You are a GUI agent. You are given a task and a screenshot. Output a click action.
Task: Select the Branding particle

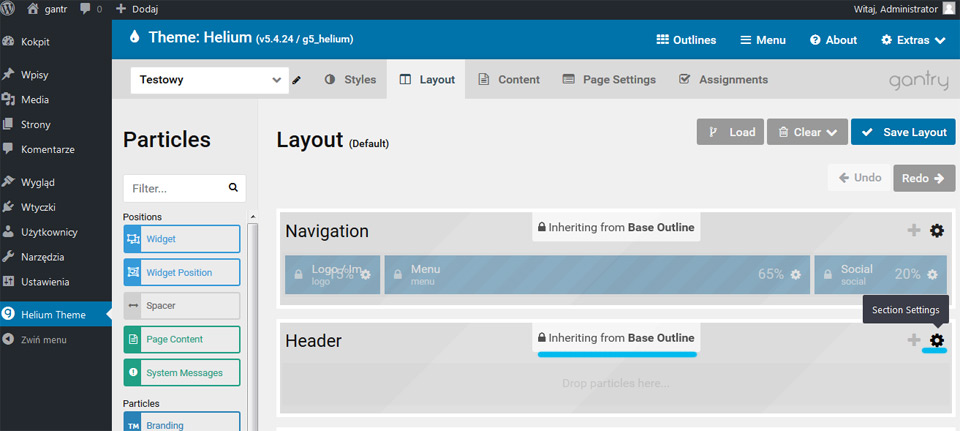(x=182, y=422)
